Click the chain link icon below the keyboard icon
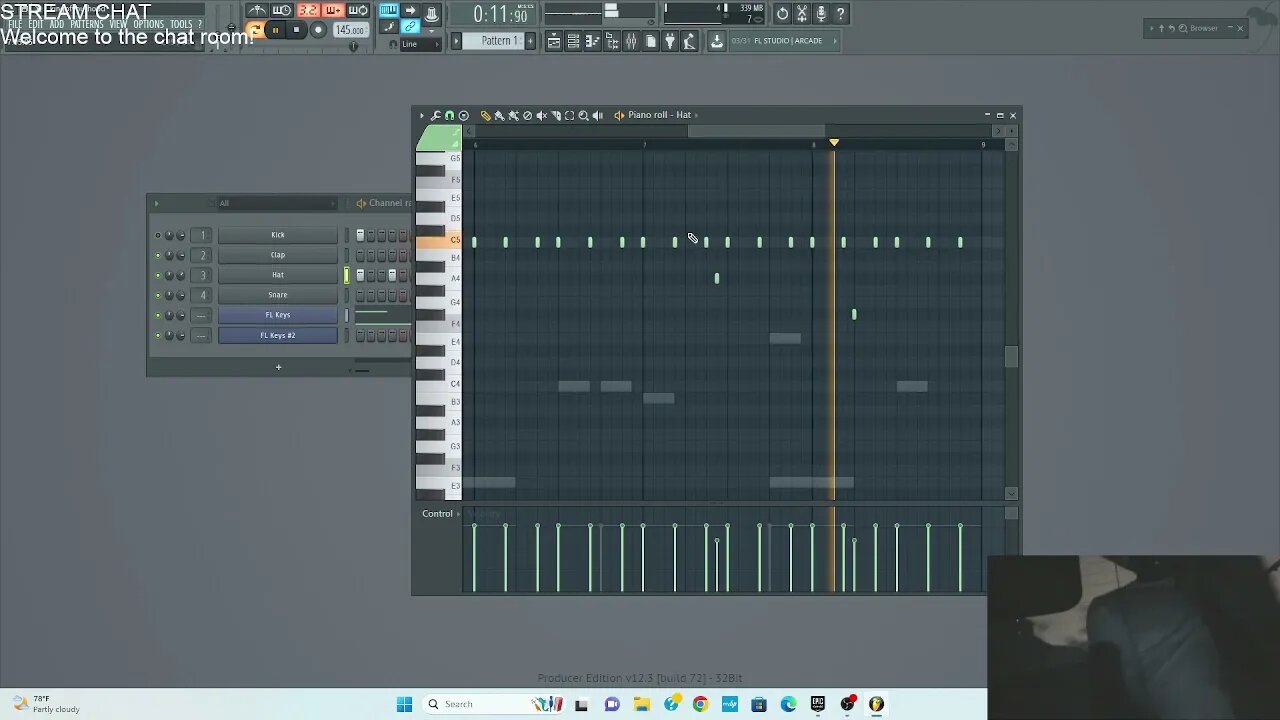 click(x=410, y=27)
